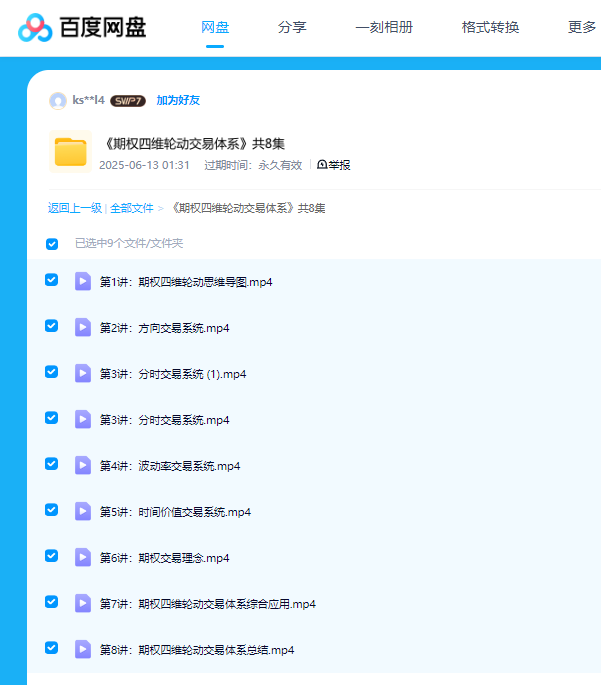Click video icon for 第4讲 波动率交易系统

[x=83, y=465]
